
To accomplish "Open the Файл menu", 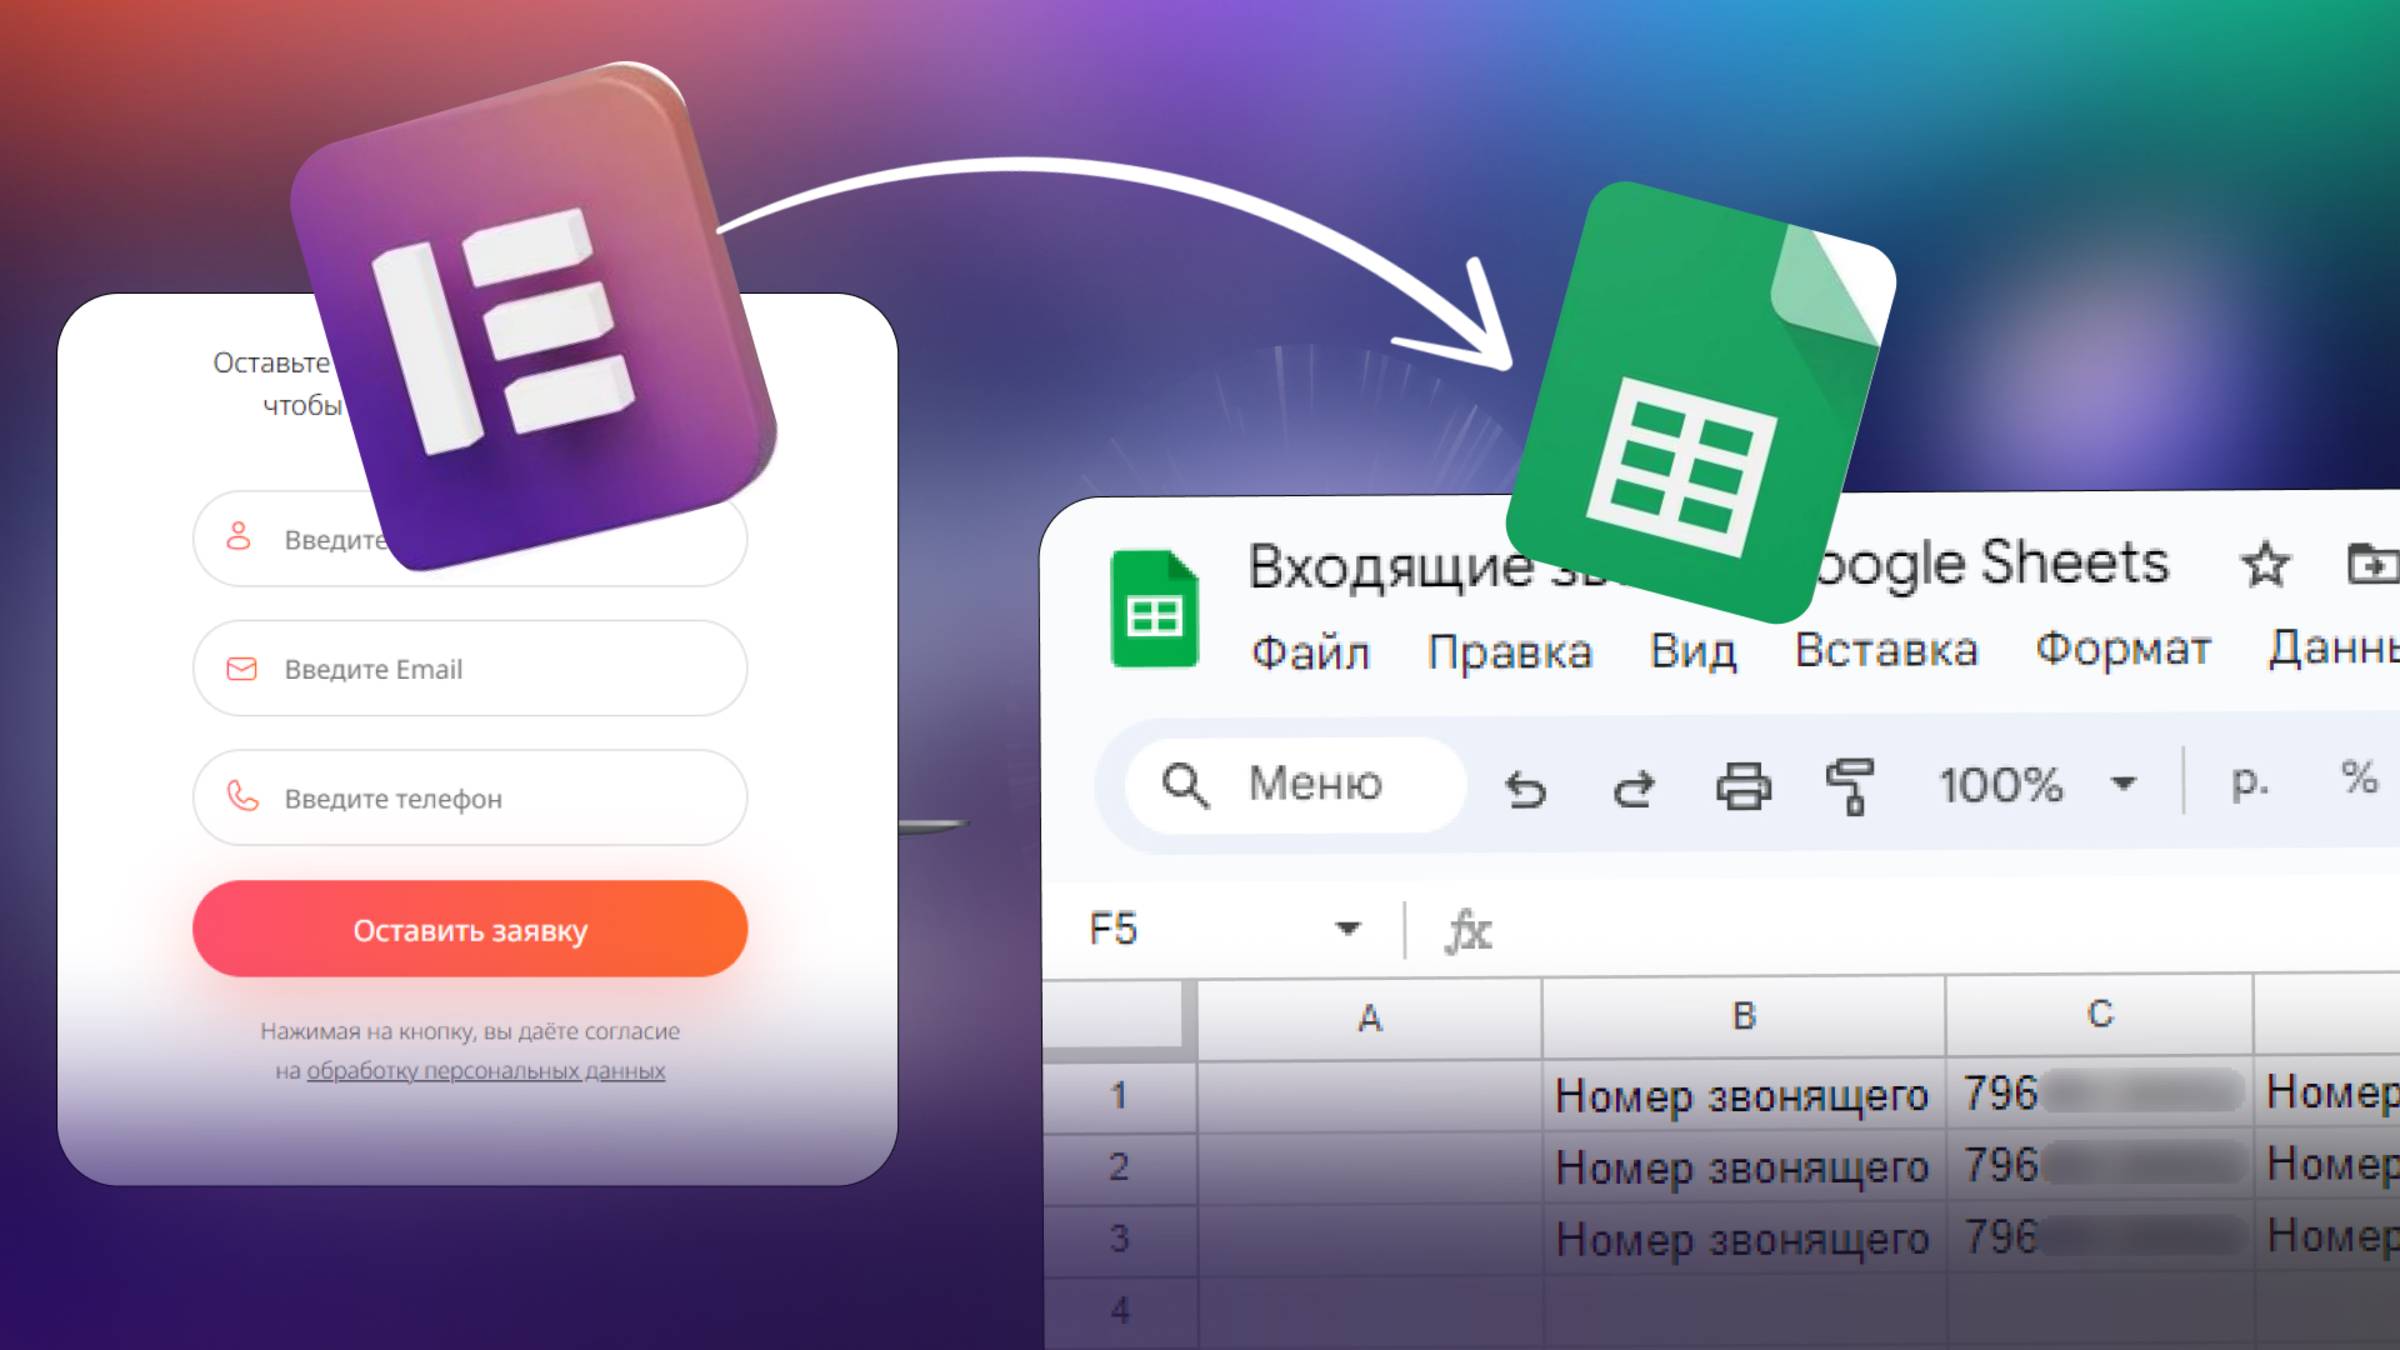I will pos(1310,653).
